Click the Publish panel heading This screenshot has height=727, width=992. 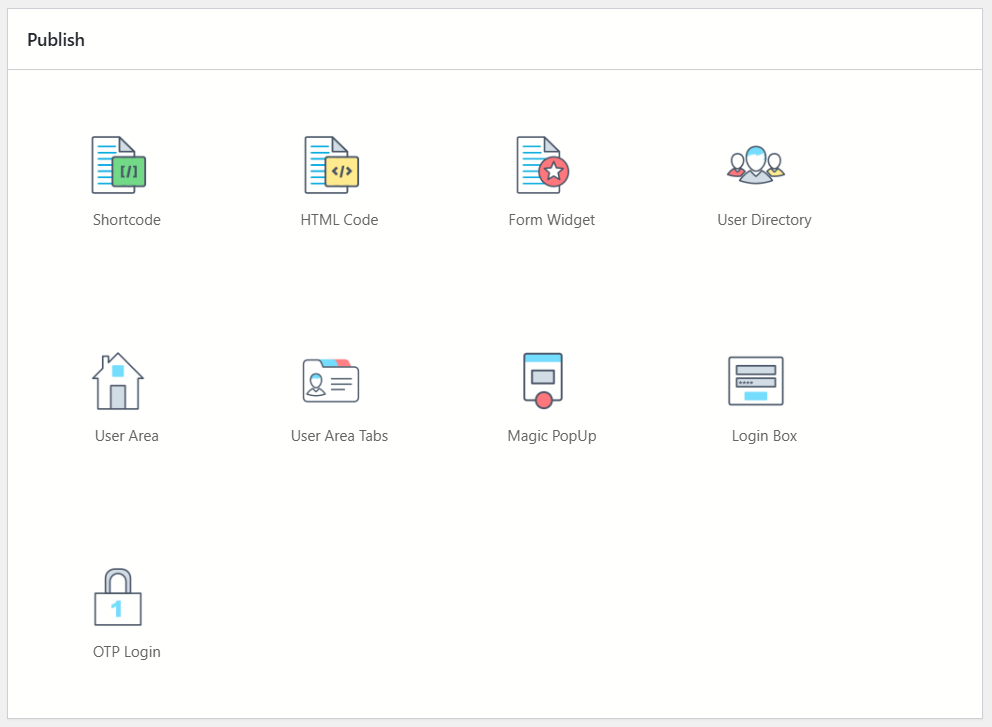tap(56, 40)
